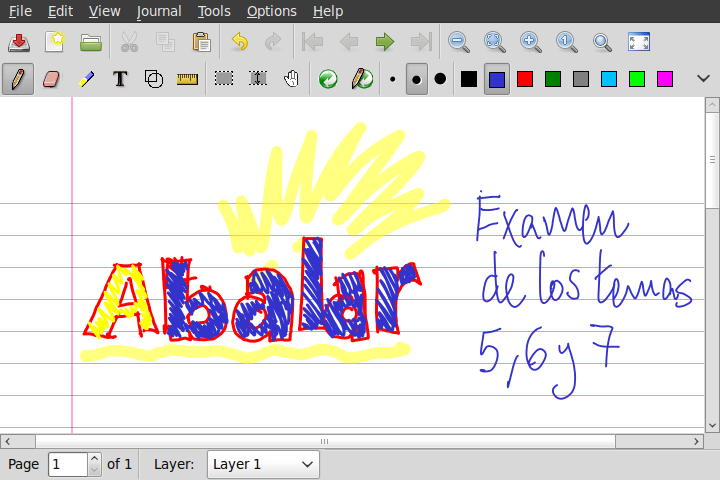Paste from clipboard icon
Screen dimensions: 720x480
click(x=202, y=42)
